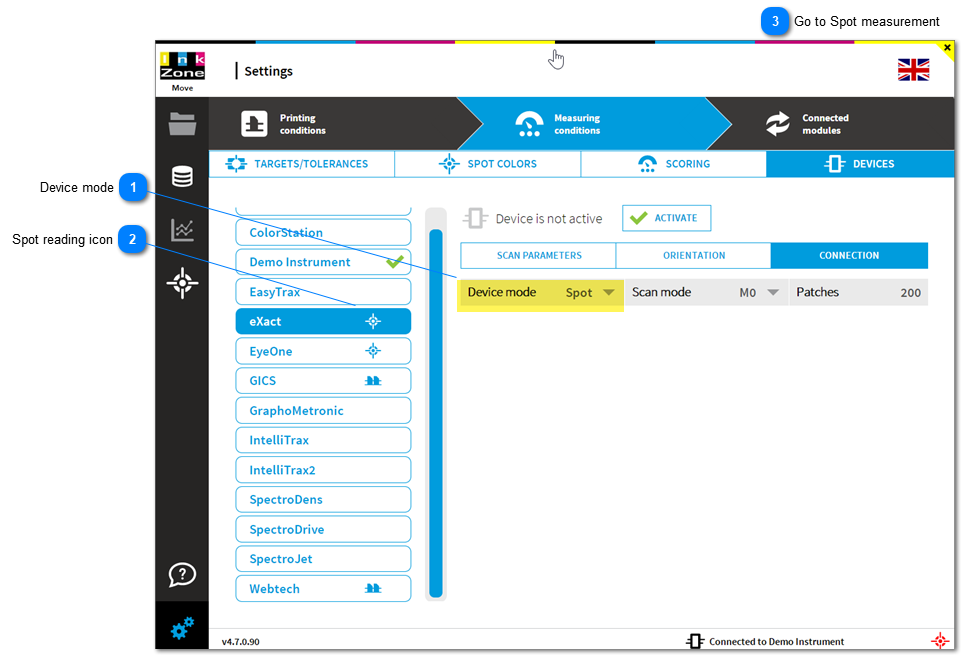Select IntelliTrax2 device
The width and height of the screenshot is (964, 658).
[x=323, y=470]
